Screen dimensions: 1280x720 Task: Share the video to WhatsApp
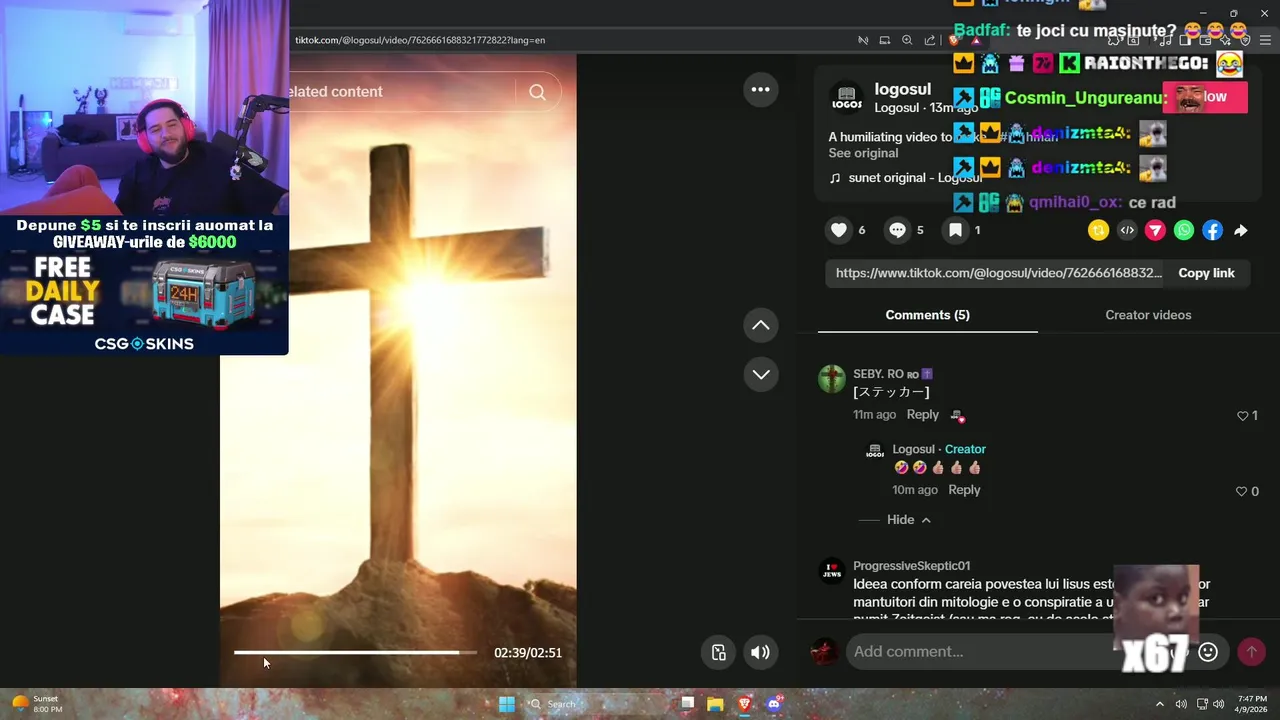click(x=1184, y=230)
